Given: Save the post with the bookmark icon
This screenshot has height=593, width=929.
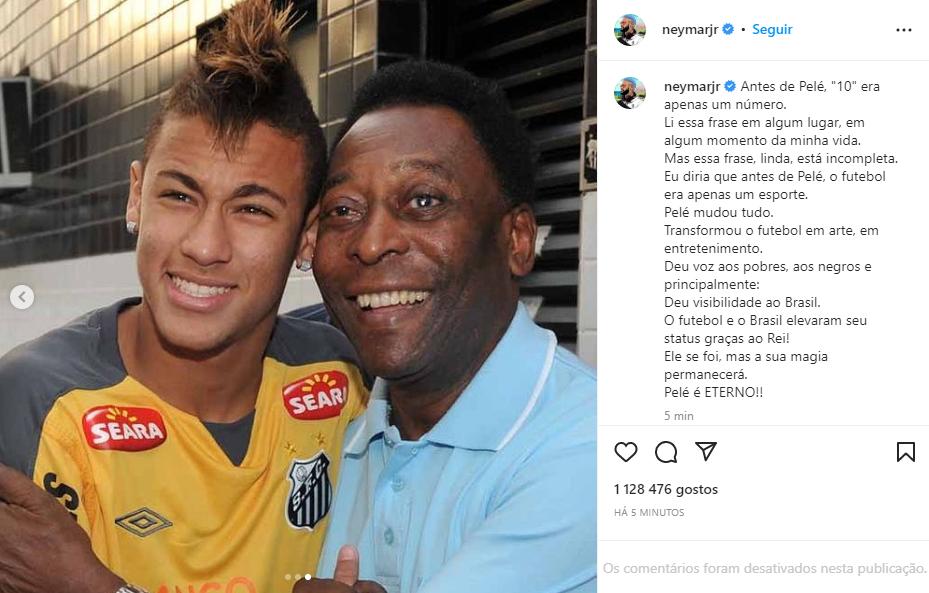Looking at the screenshot, I should [x=905, y=452].
